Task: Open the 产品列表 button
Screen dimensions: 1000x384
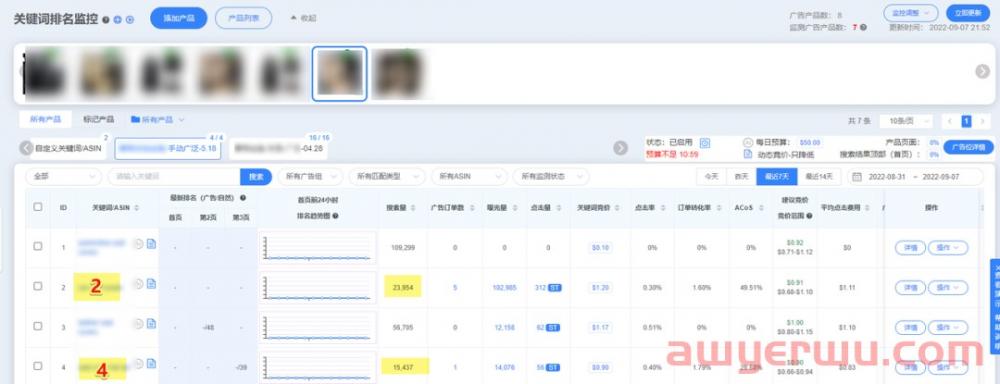Action: 244,18
